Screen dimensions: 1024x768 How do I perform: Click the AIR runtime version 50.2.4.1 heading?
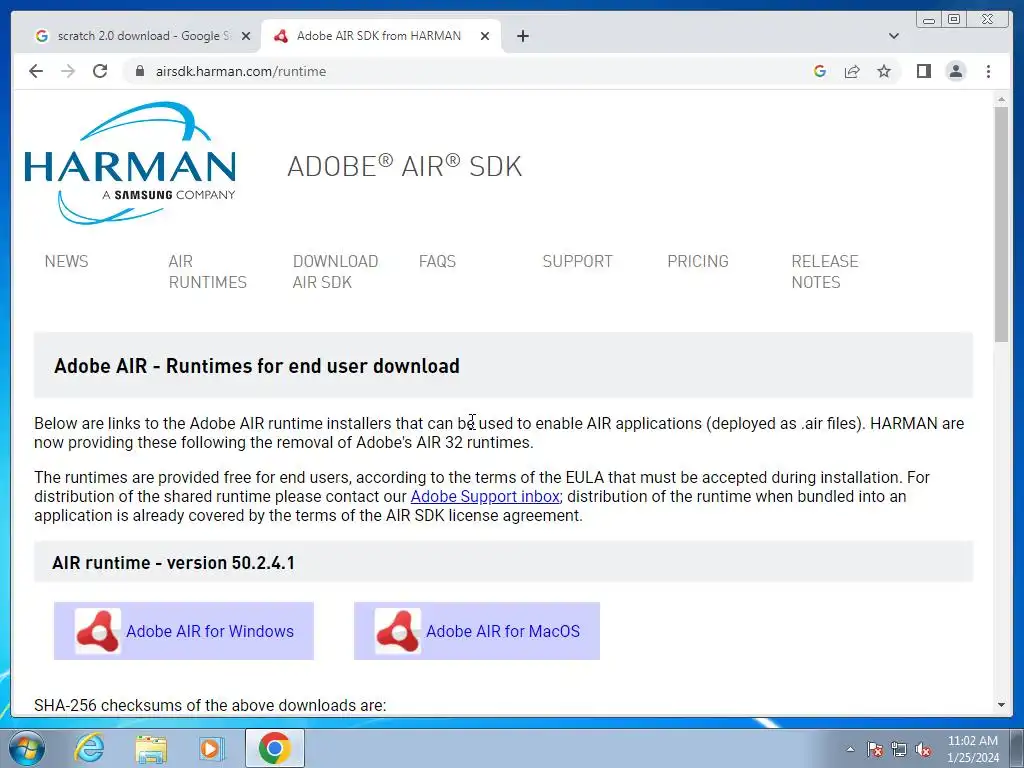pyautogui.click(x=173, y=563)
